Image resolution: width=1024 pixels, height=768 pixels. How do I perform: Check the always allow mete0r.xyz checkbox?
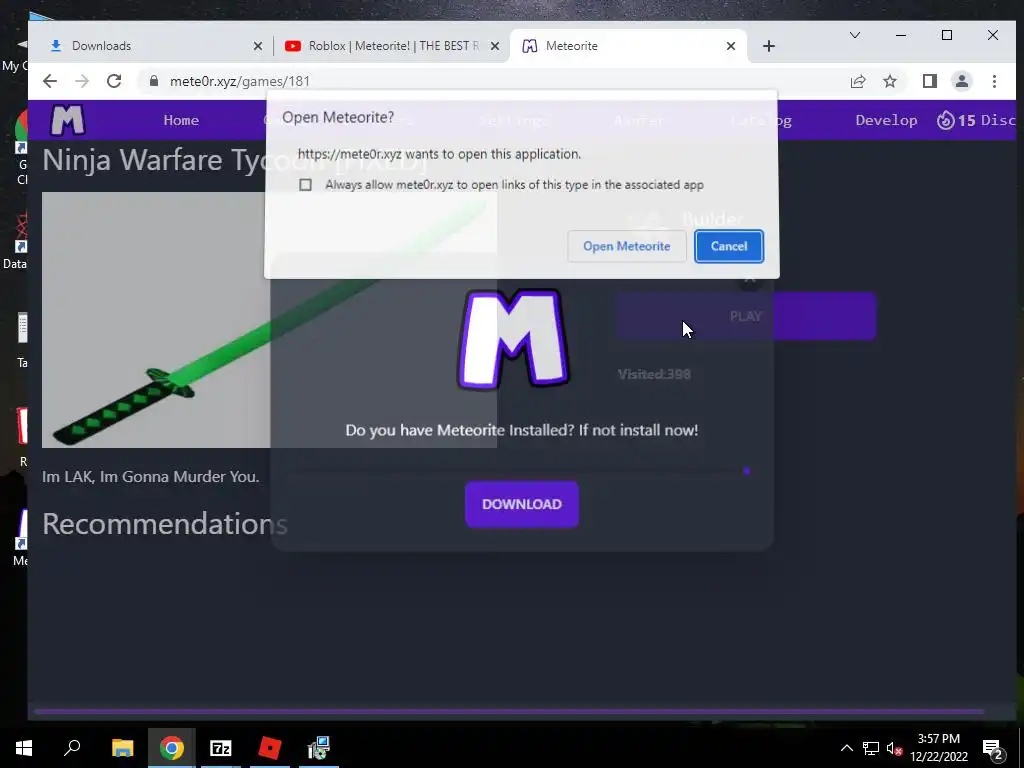click(305, 185)
